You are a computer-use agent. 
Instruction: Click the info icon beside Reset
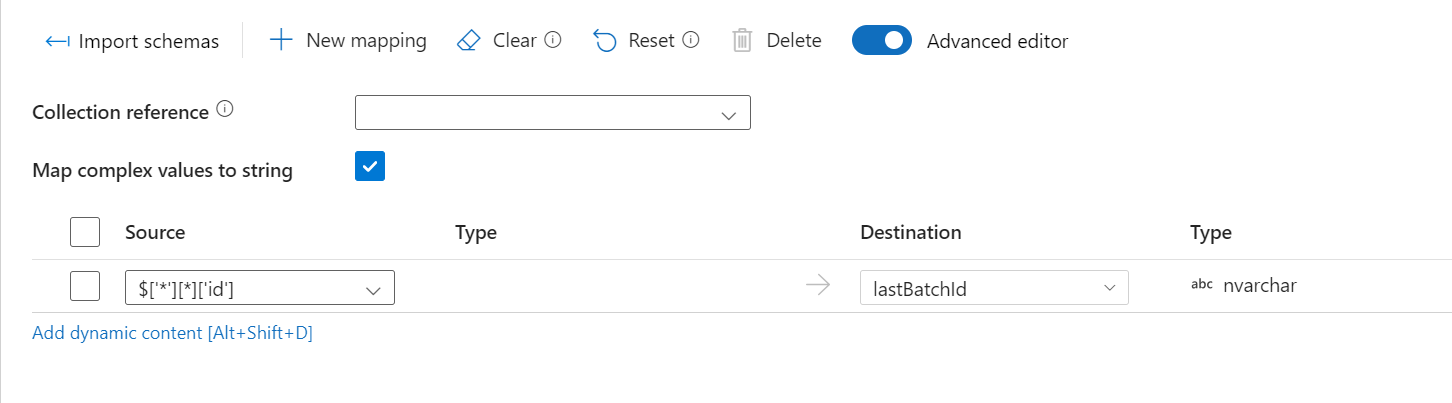tap(691, 40)
